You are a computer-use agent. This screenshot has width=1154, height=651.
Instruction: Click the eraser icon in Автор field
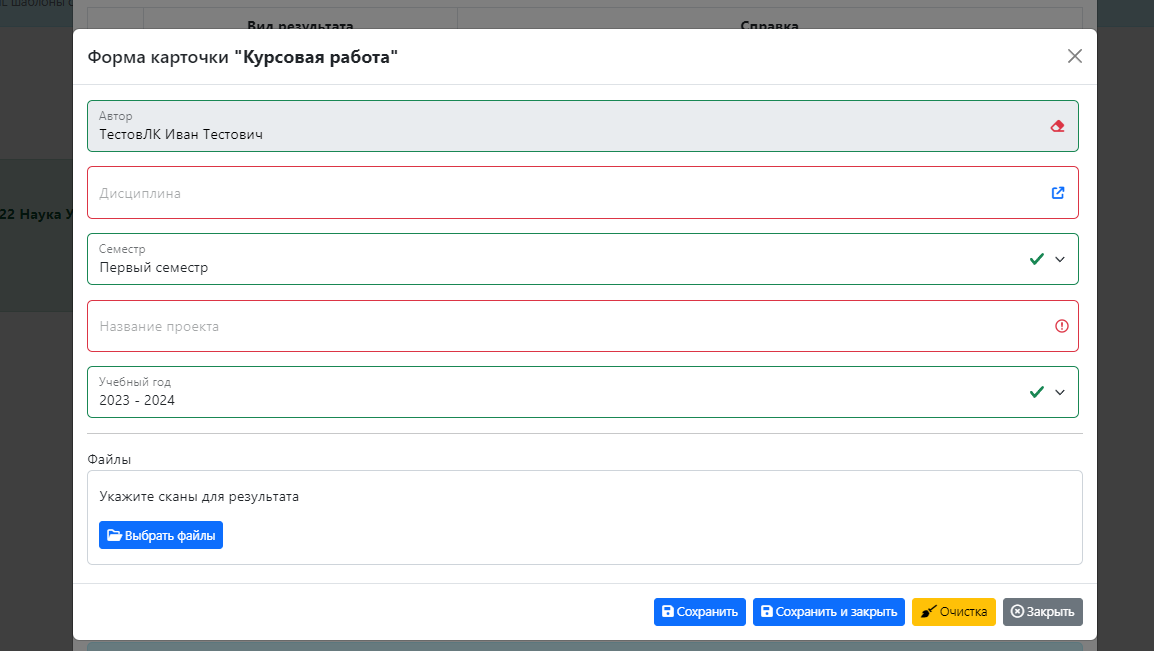click(1057, 126)
